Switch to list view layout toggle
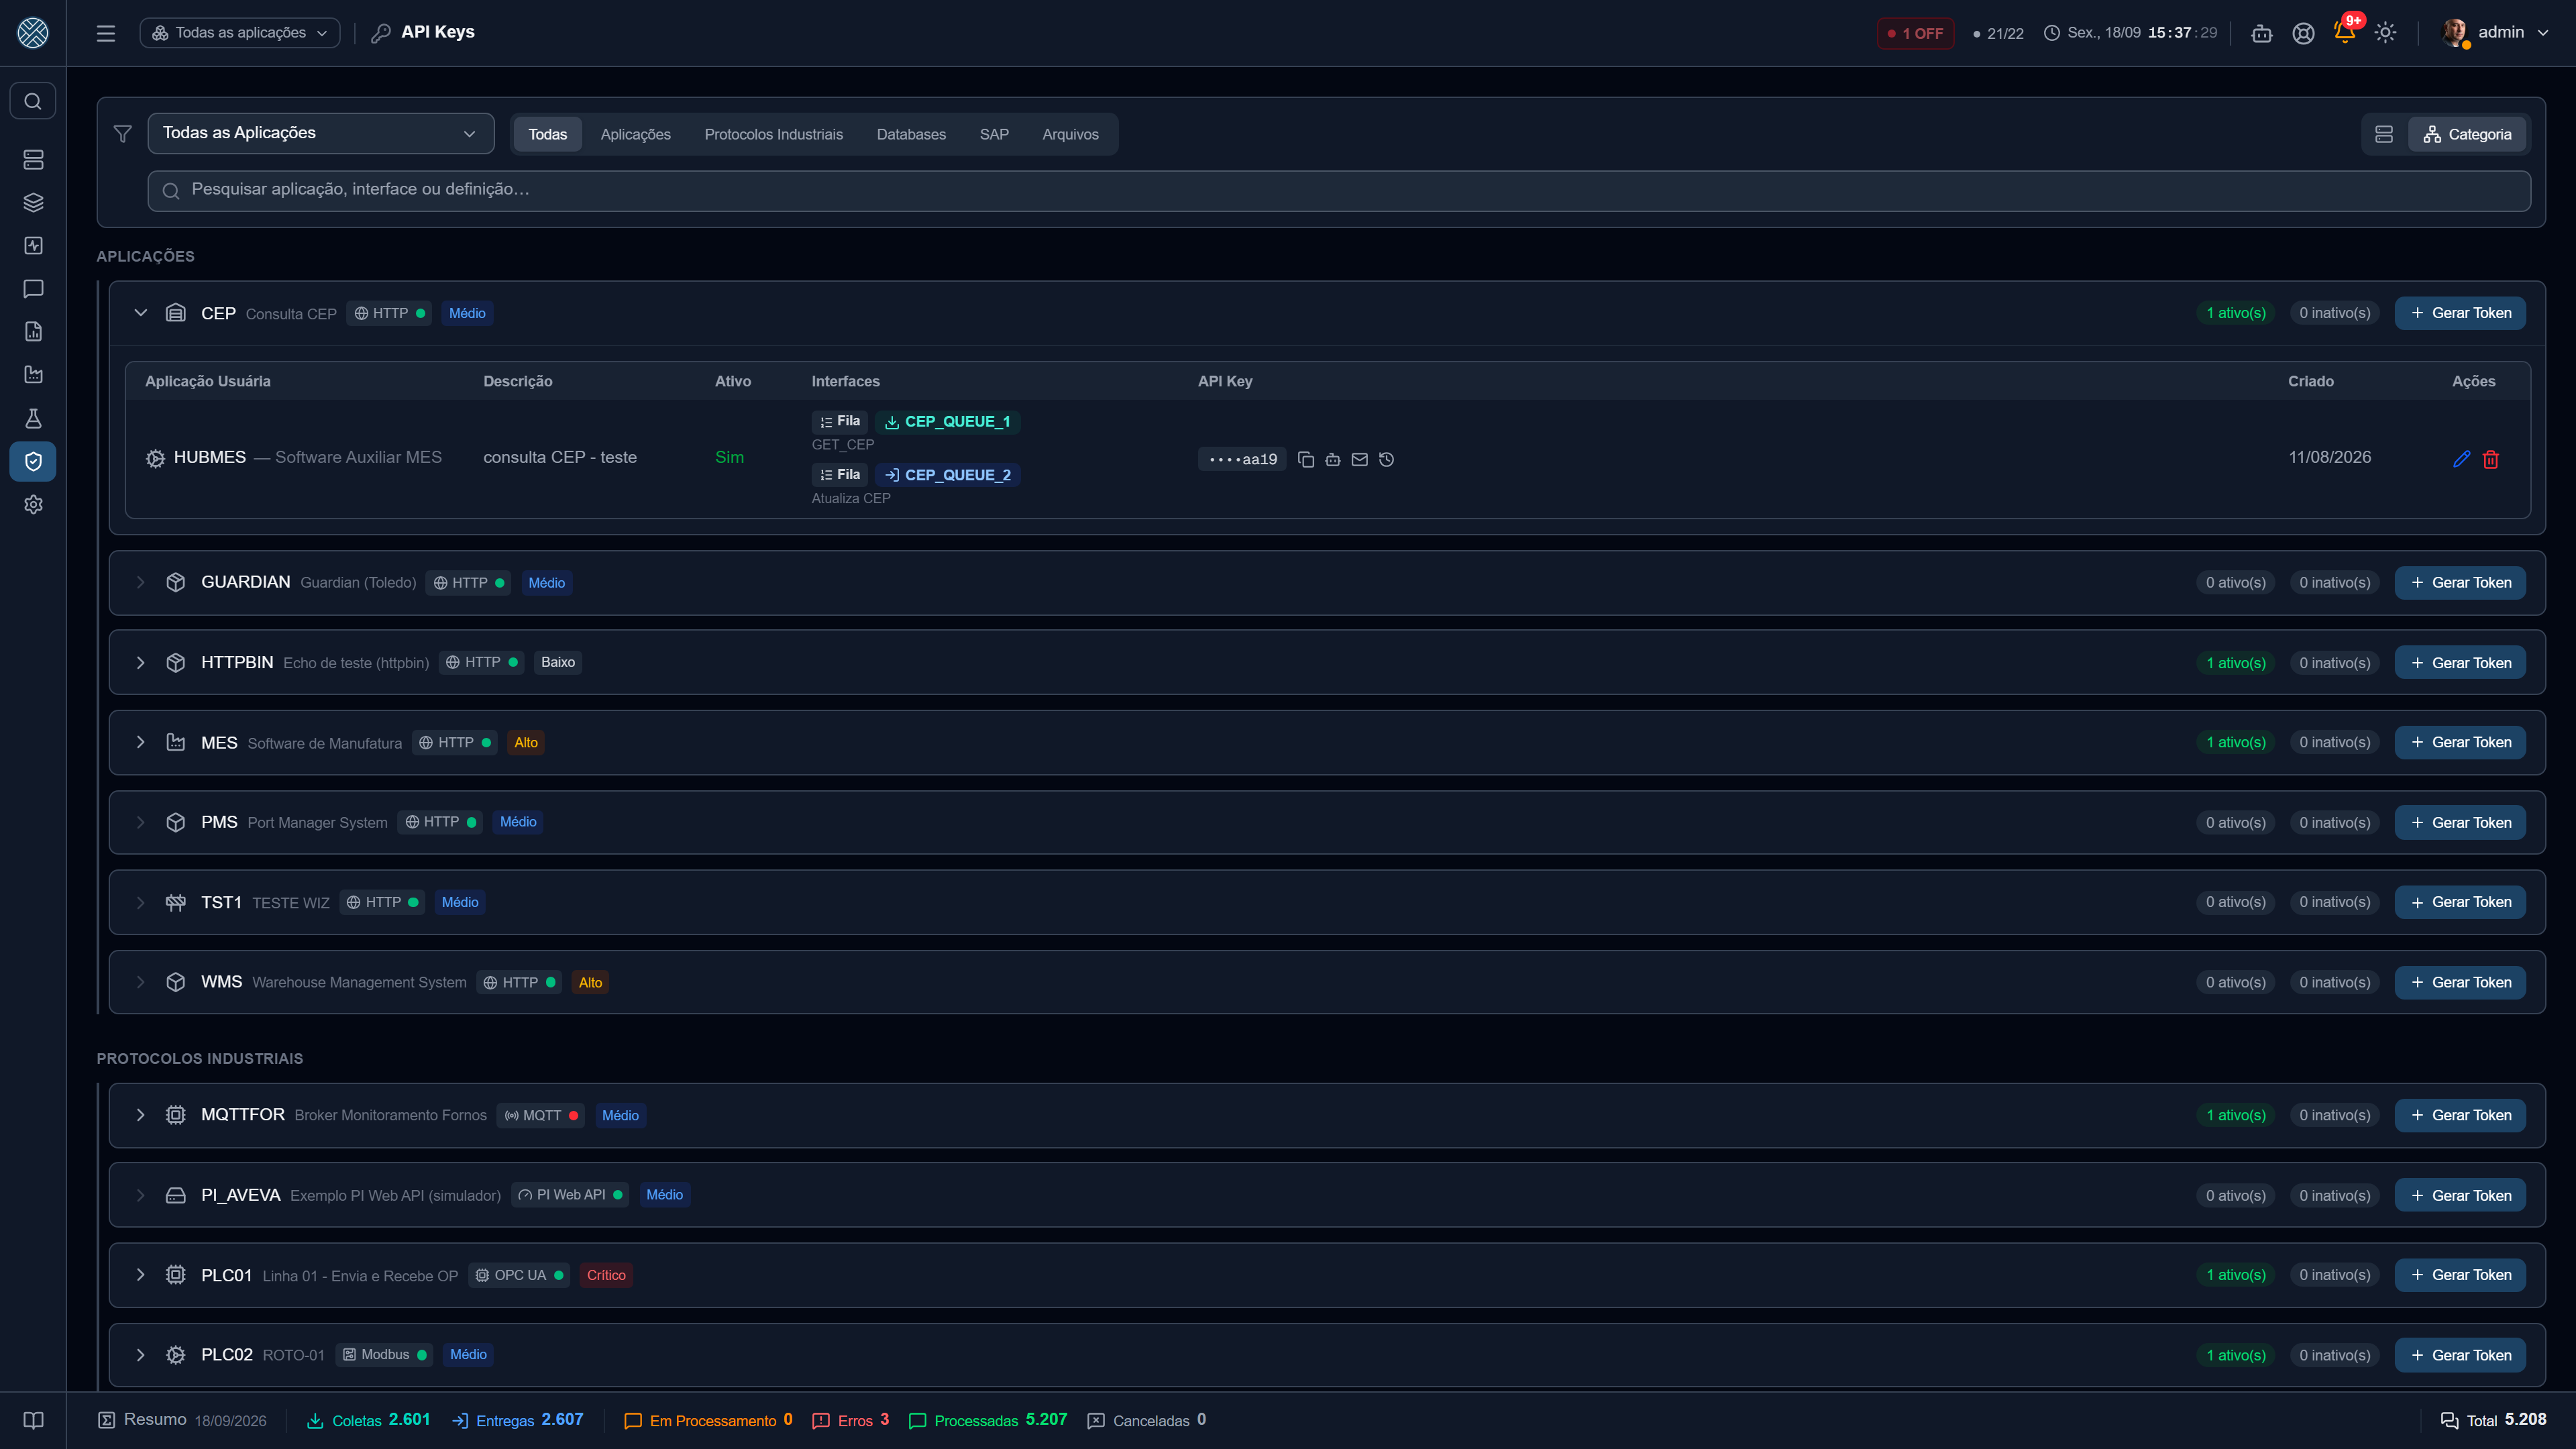The width and height of the screenshot is (2576, 1449). (x=2384, y=134)
